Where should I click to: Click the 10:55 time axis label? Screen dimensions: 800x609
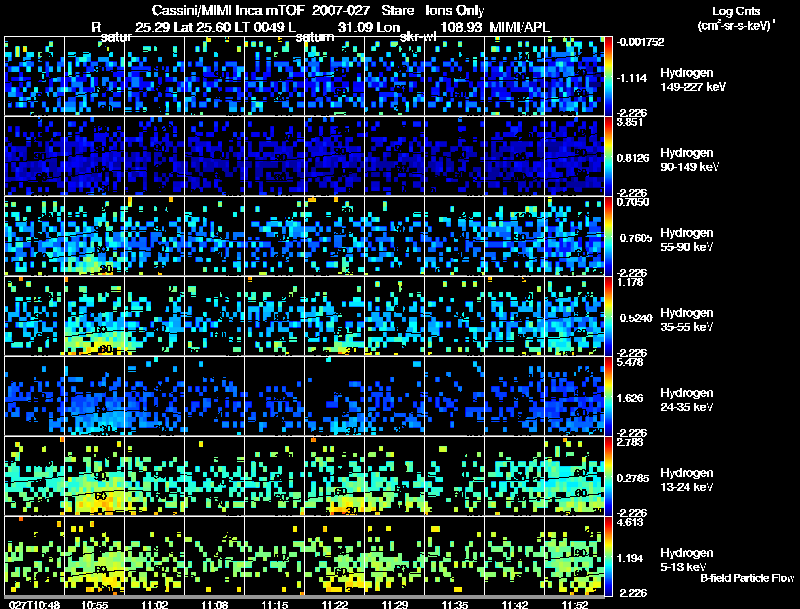[x=94, y=604]
